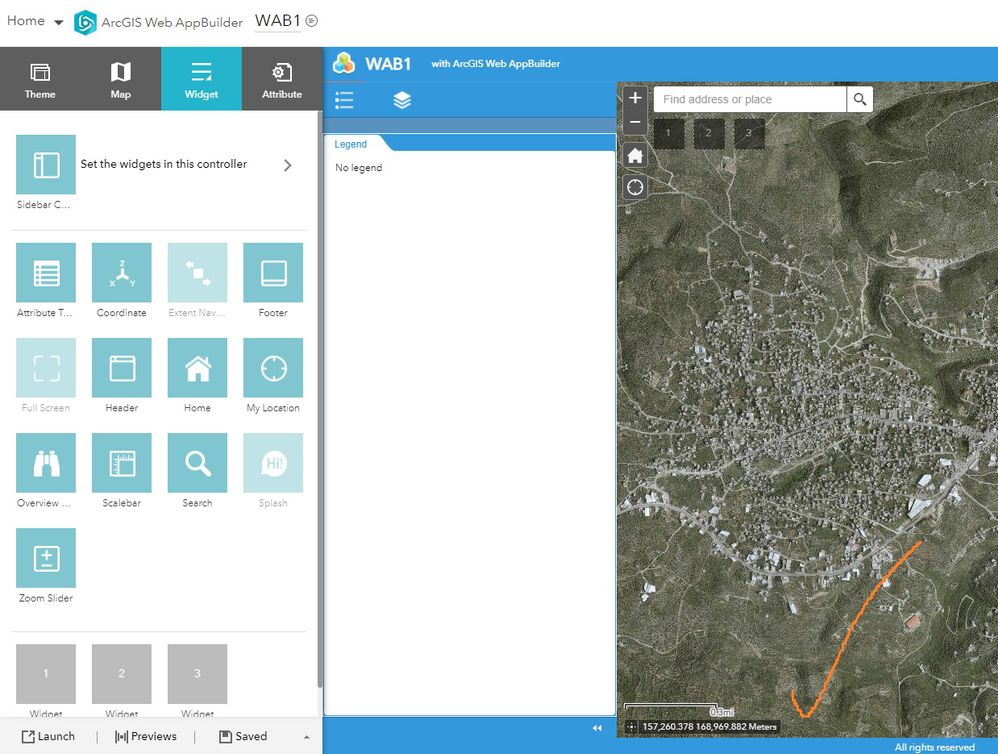Select the Overview Map widget
The height and width of the screenshot is (754, 998).
[x=46, y=463]
